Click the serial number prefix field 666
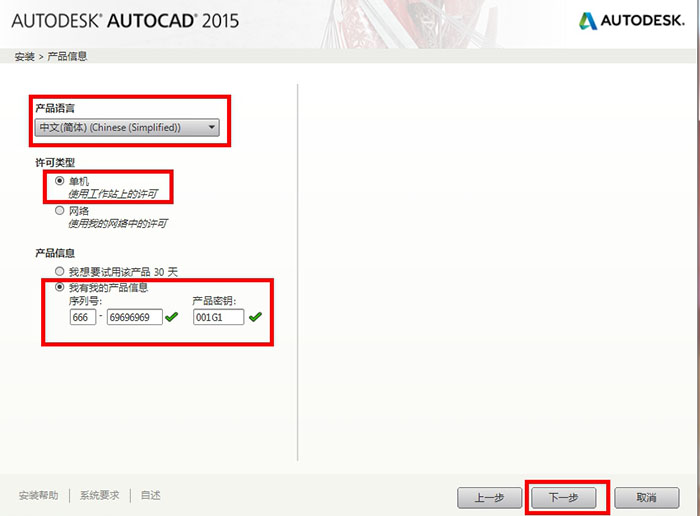 click(83, 317)
